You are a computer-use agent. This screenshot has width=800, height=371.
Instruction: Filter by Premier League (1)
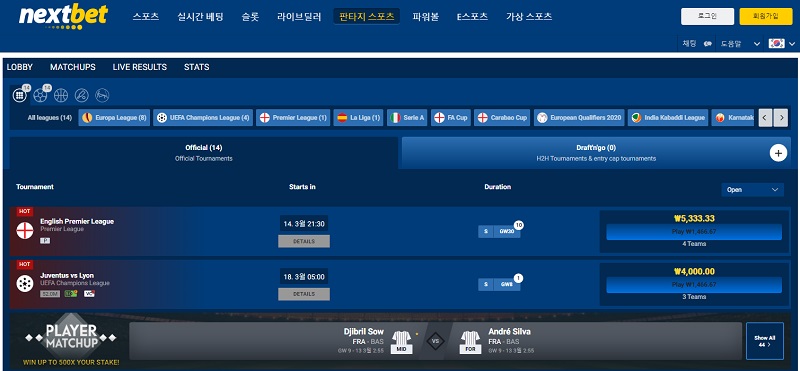pyautogui.click(x=293, y=118)
